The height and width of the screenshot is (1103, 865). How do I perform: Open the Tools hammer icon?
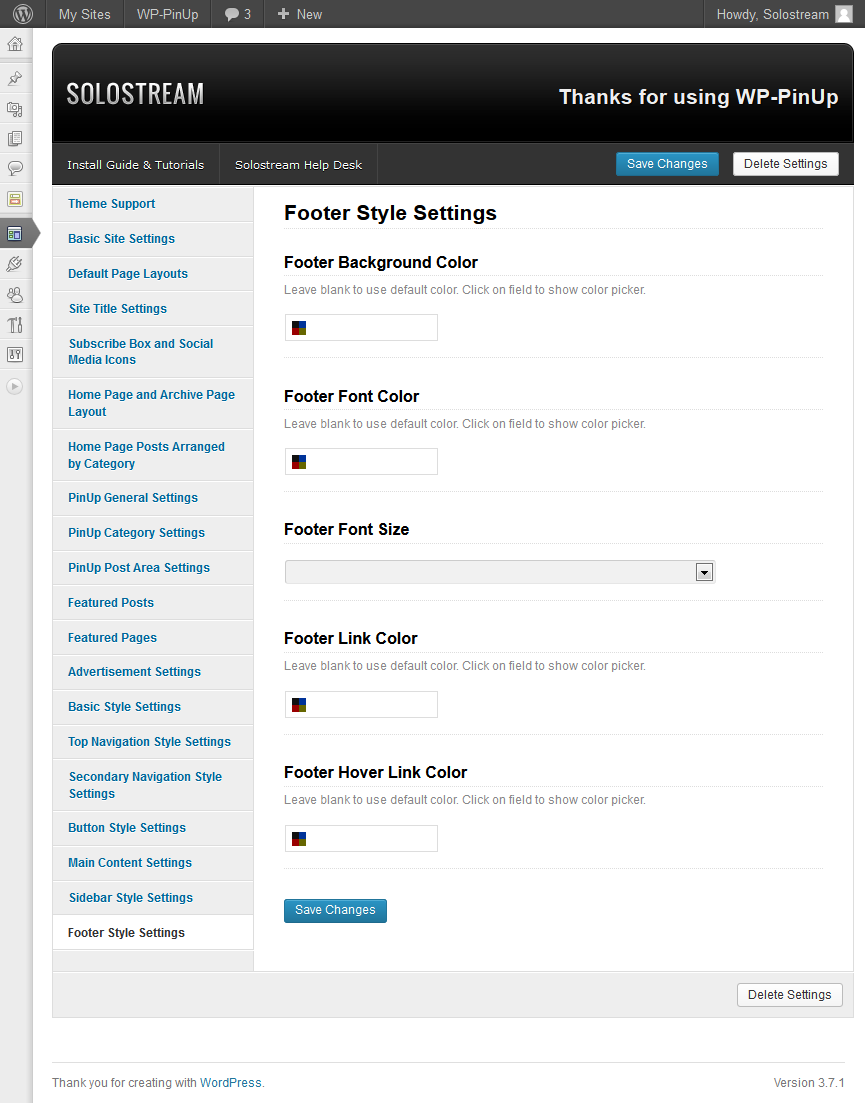tap(15, 324)
